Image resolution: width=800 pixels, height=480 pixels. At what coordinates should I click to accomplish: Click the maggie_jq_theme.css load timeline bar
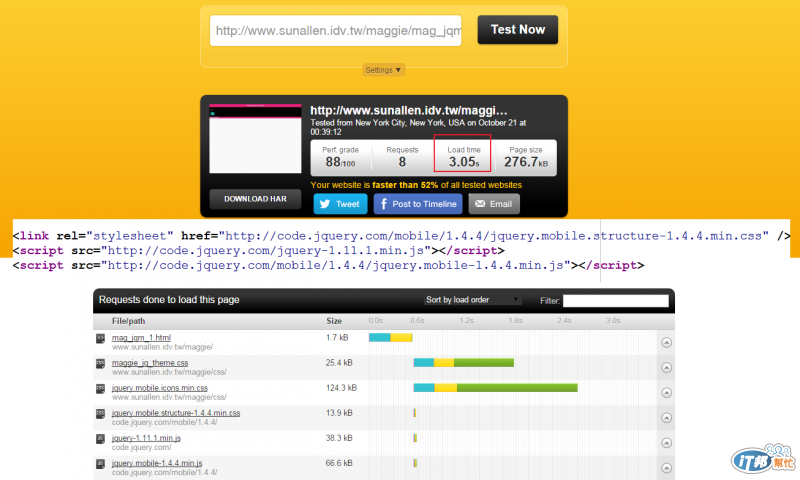(x=464, y=363)
